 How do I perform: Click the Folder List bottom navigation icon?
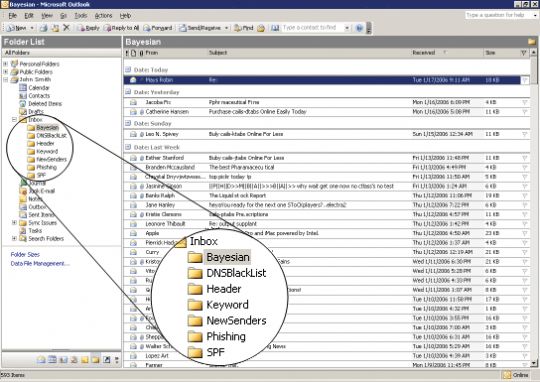(95, 360)
